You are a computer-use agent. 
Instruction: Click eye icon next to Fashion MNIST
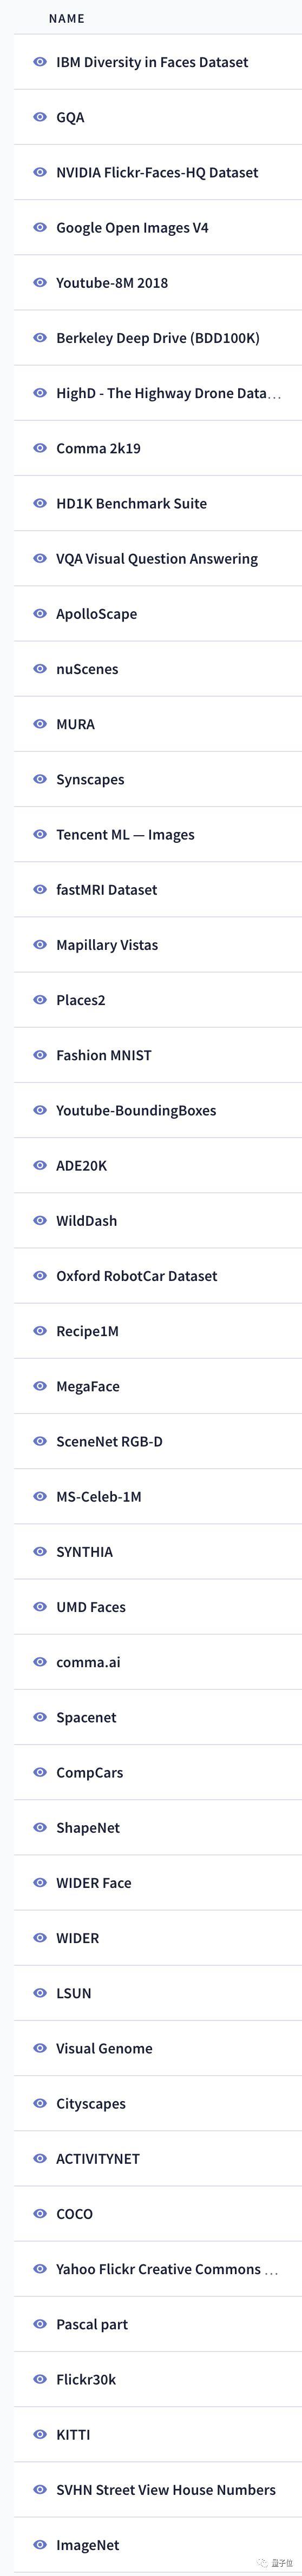[40, 1055]
